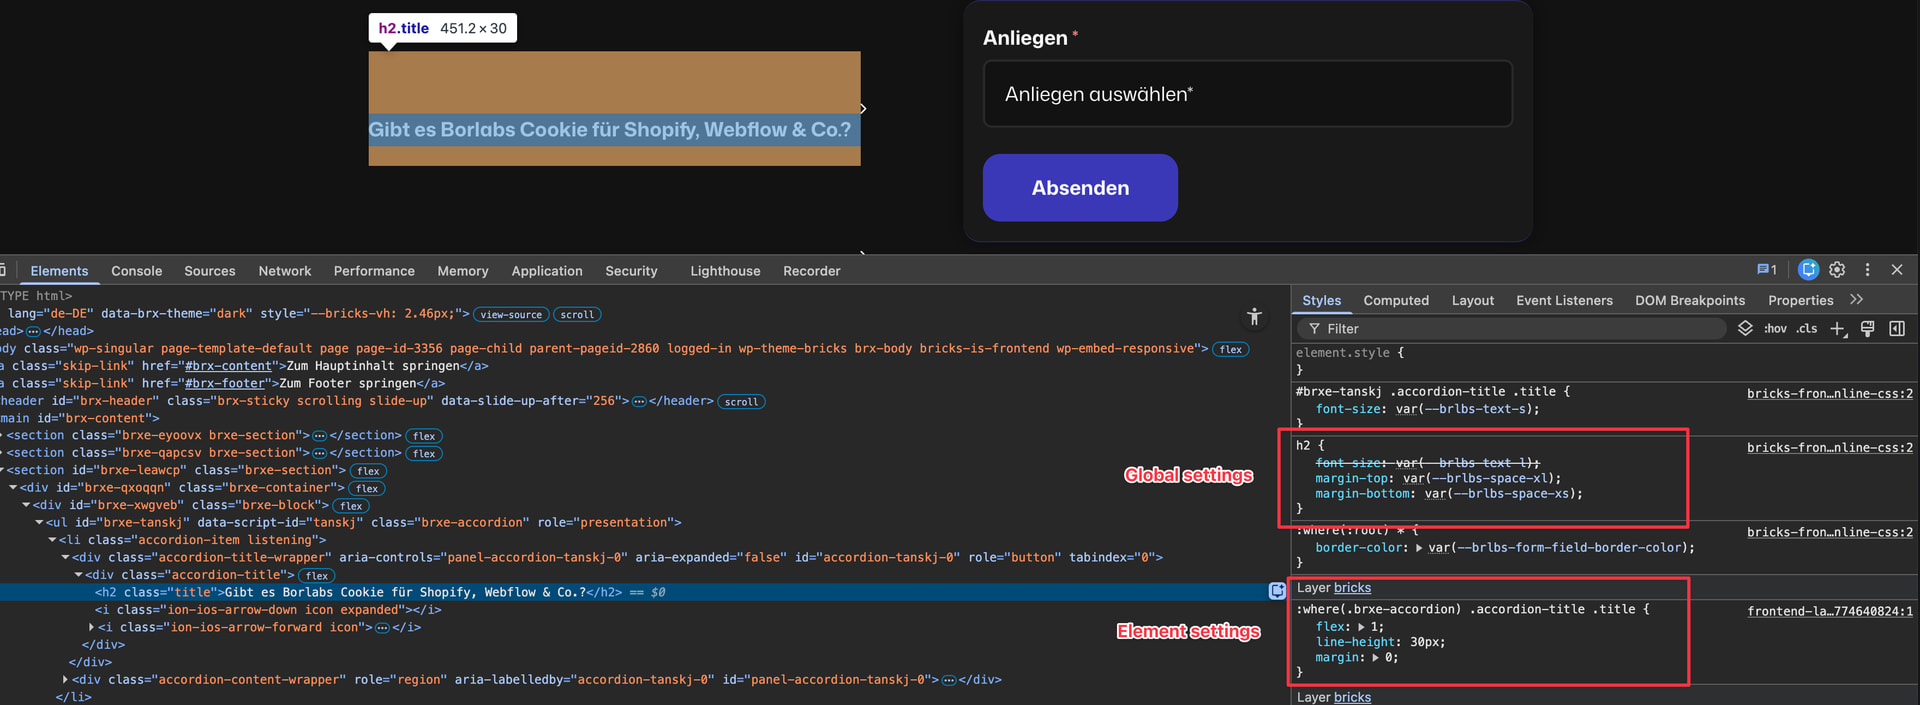Click the Absenden submit button
Viewport: 1920px width, 705px height.
point(1080,188)
